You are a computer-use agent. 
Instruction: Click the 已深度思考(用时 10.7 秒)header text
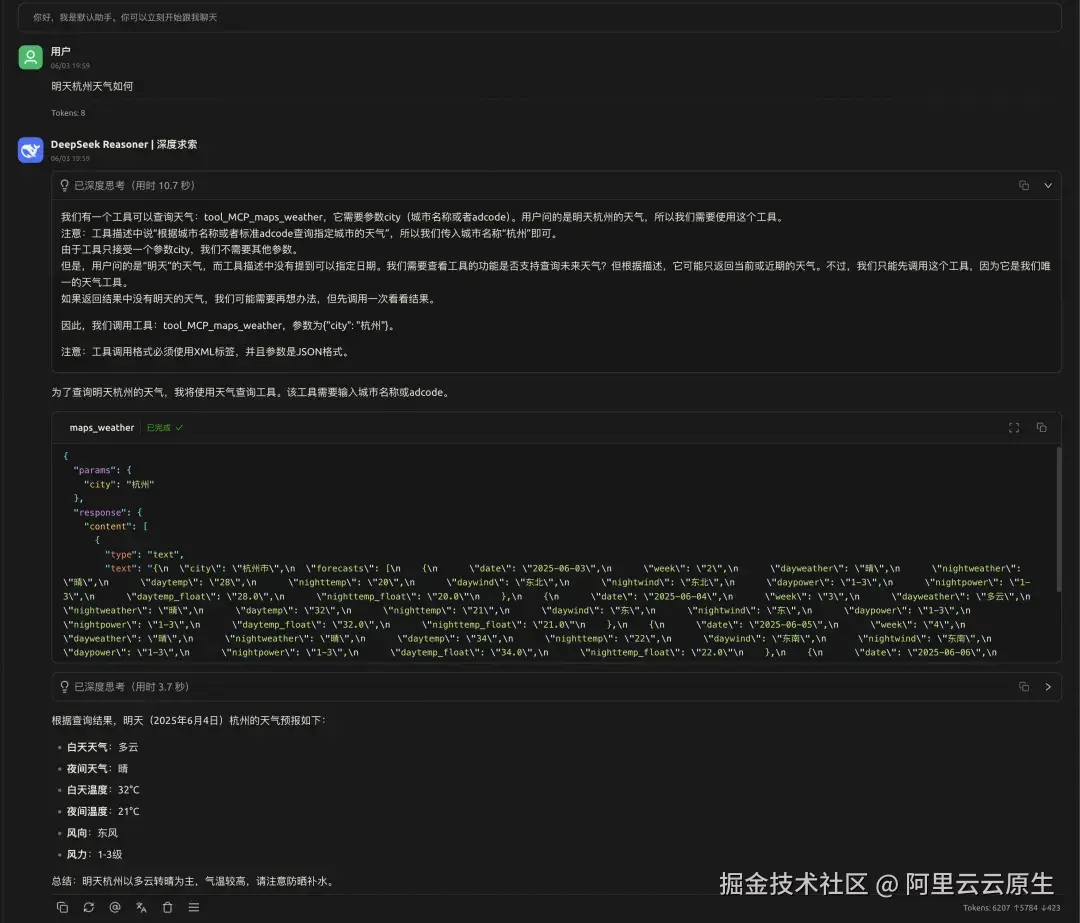(x=134, y=185)
